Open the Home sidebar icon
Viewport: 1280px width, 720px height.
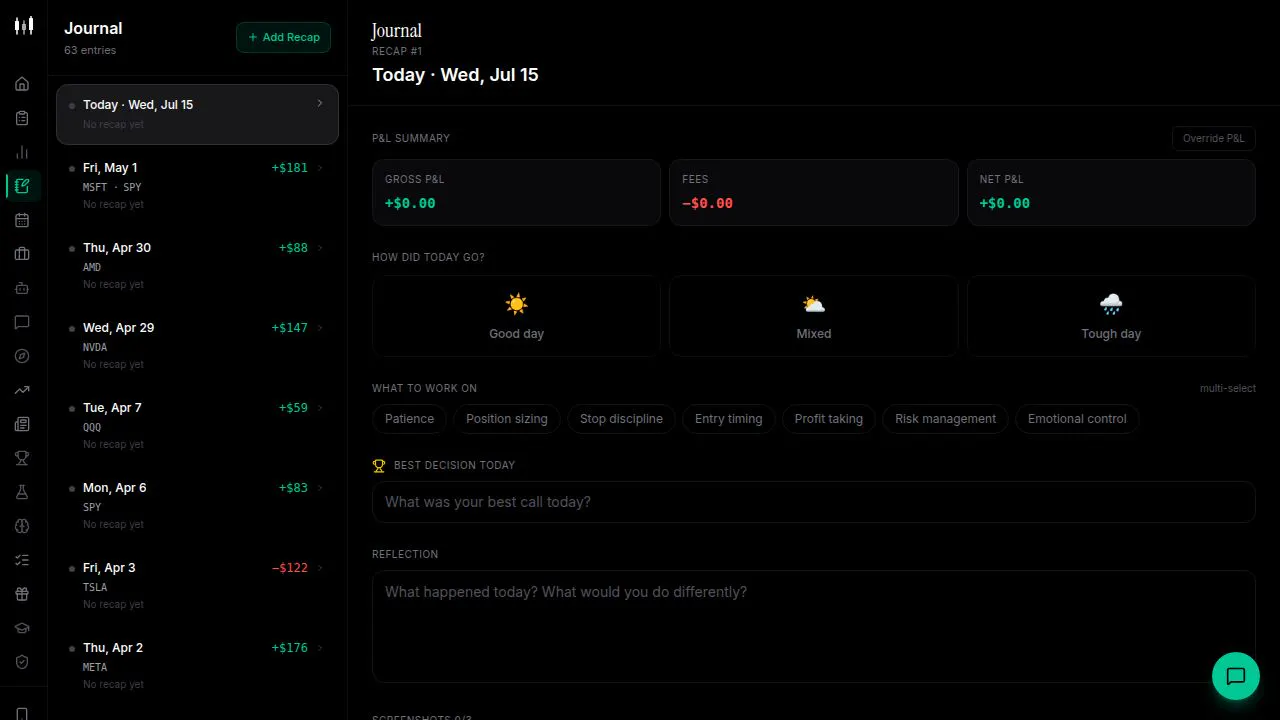click(x=22, y=84)
